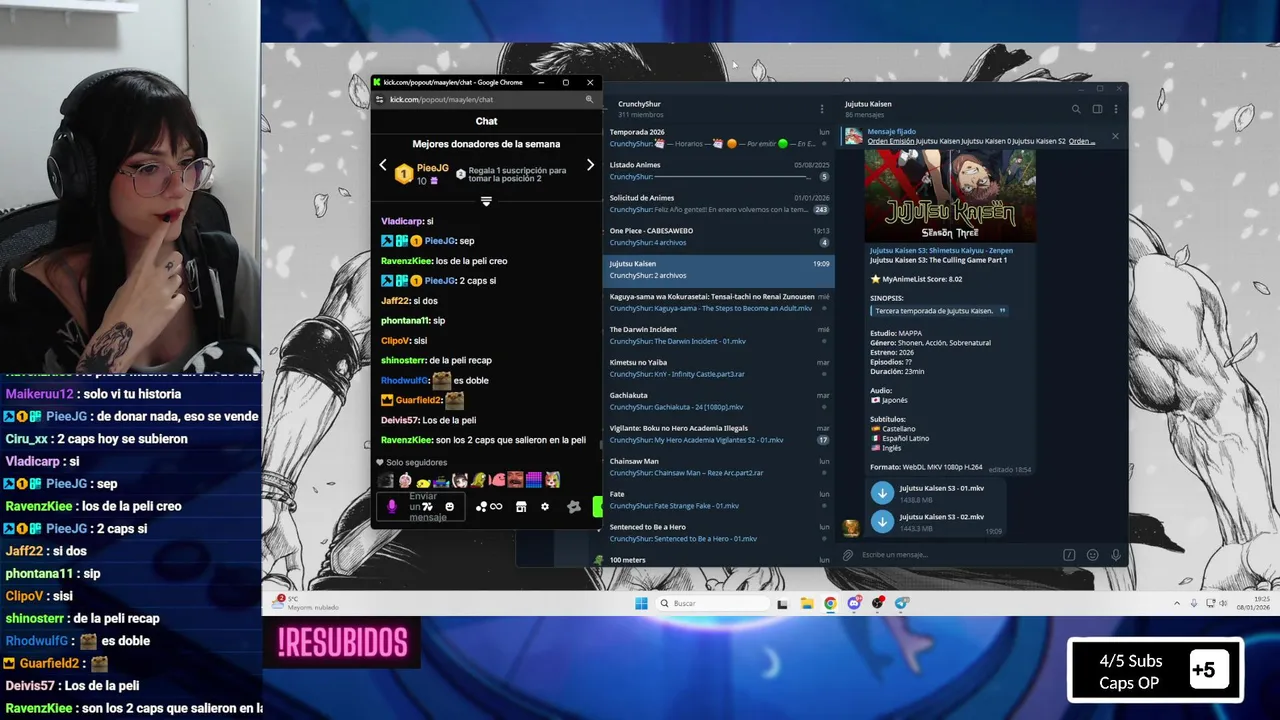Open Jujutsu Kaisen chat options menu
This screenshot has width=1280, height=720.
click(1116, 109)
